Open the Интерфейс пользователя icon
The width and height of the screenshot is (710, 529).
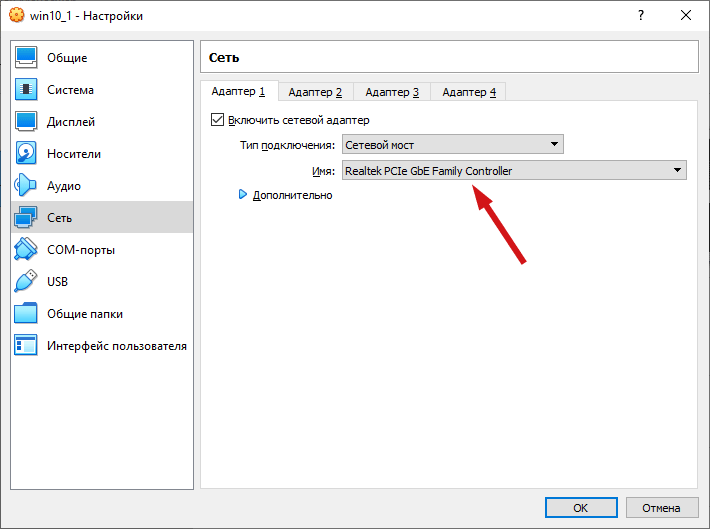tap(26, 346)
